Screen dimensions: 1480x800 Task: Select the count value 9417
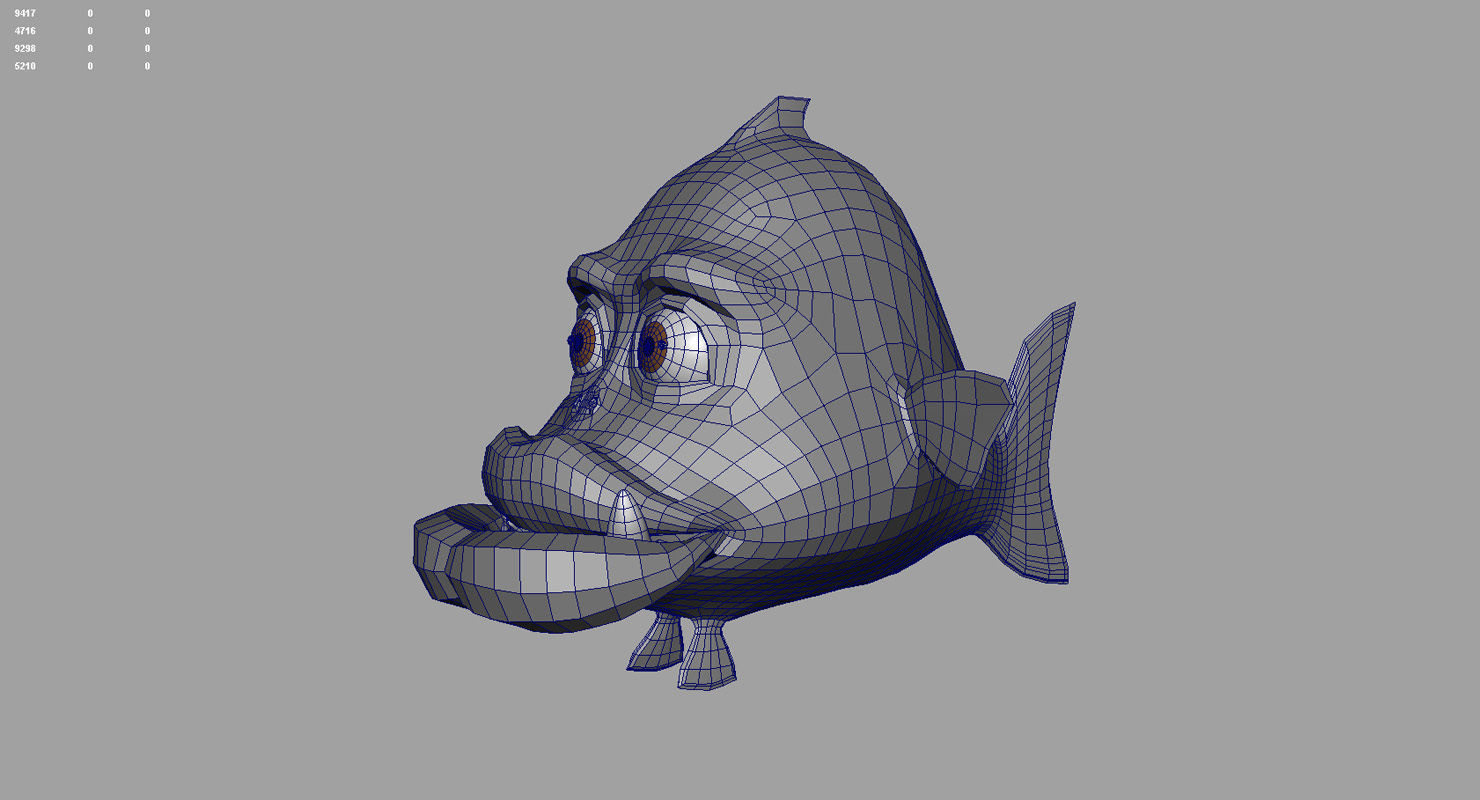tap(25, 13)
